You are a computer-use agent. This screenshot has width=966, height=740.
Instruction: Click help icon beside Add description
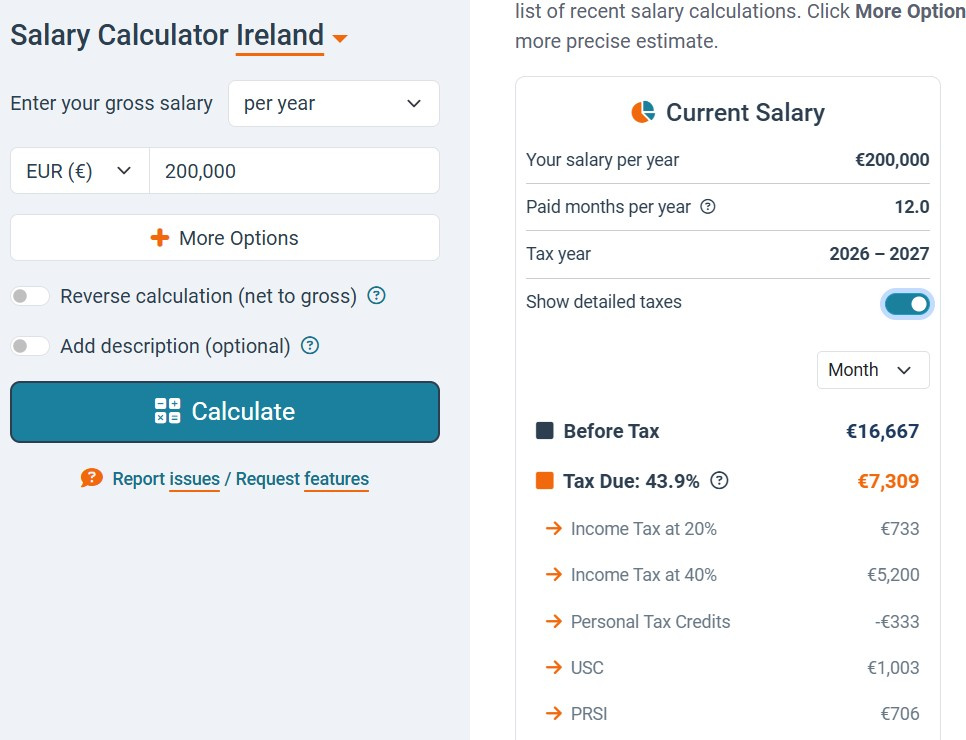click(310, 346)
